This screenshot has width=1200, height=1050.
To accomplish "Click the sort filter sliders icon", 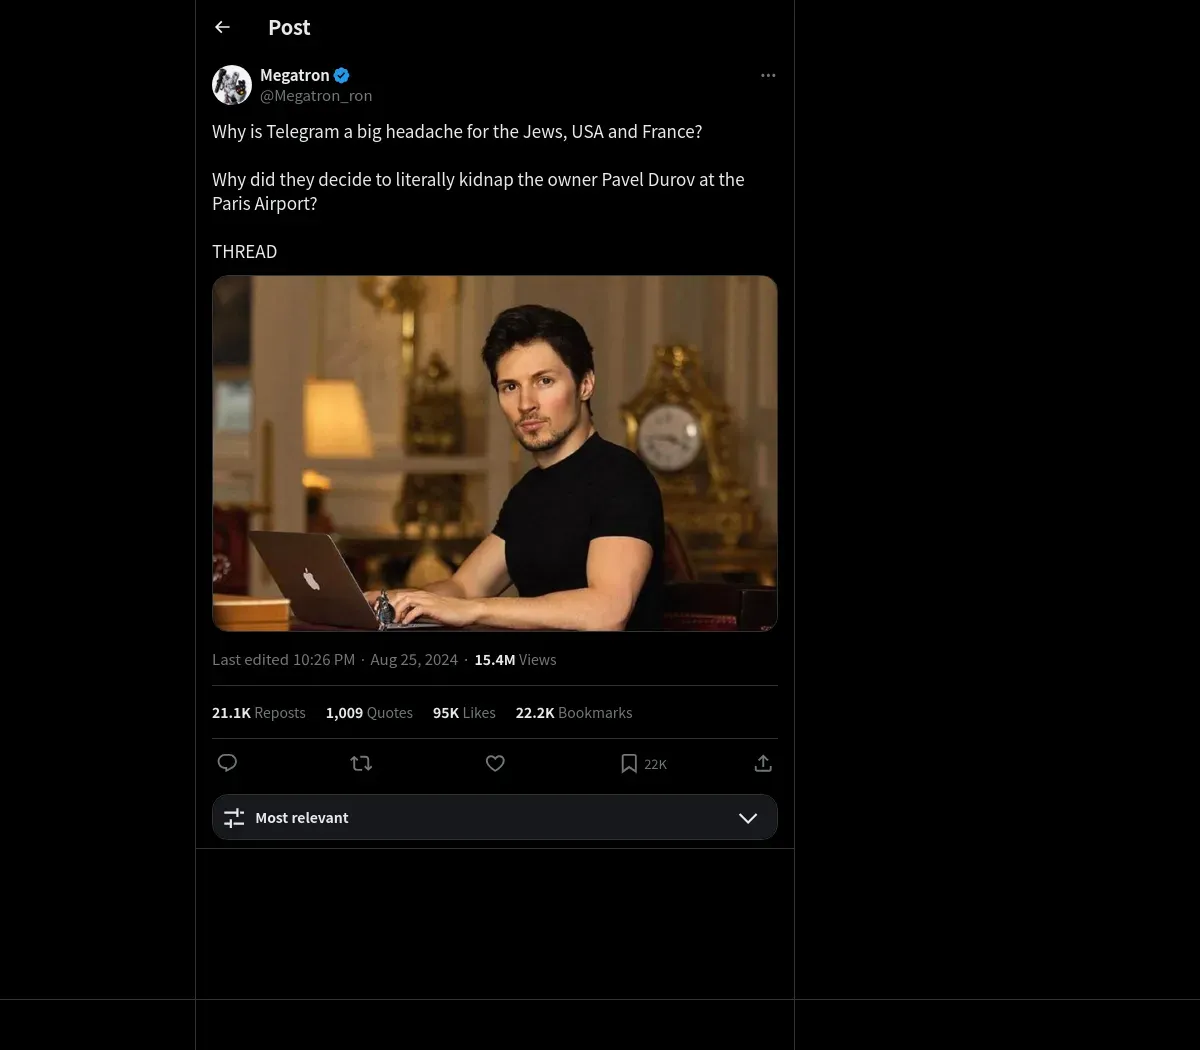I will (234, 818).
